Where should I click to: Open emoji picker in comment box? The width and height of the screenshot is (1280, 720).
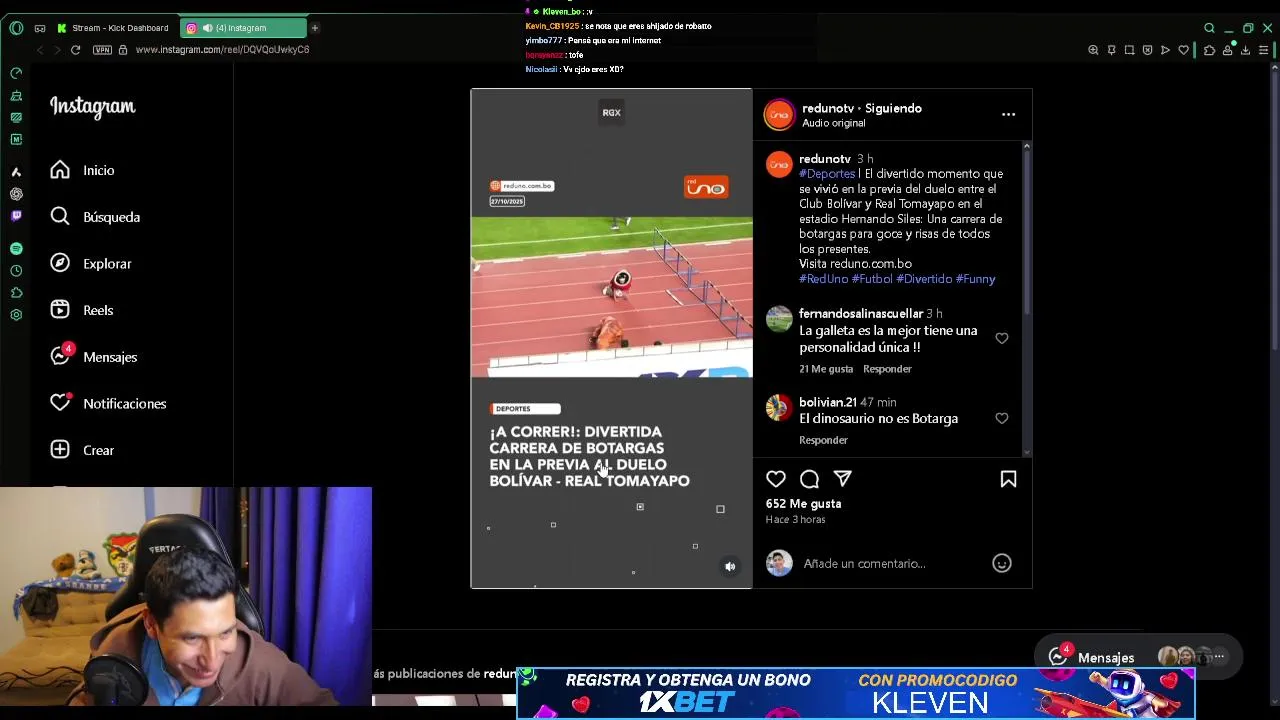coord(1001,563)
